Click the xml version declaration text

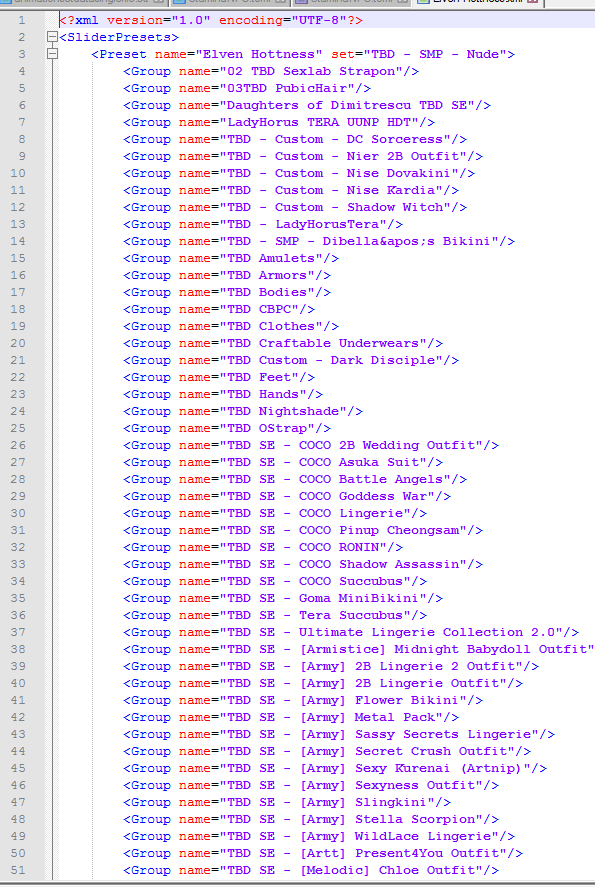click(211, 20)
